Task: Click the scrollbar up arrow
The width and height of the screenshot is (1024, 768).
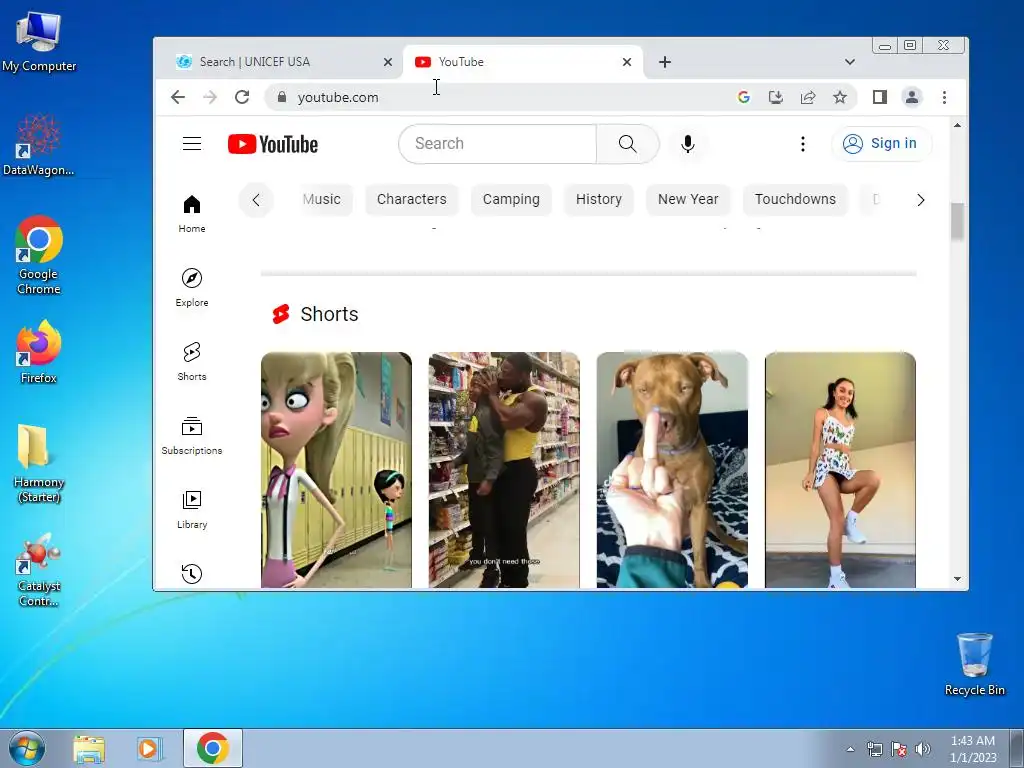Action: 957,125
